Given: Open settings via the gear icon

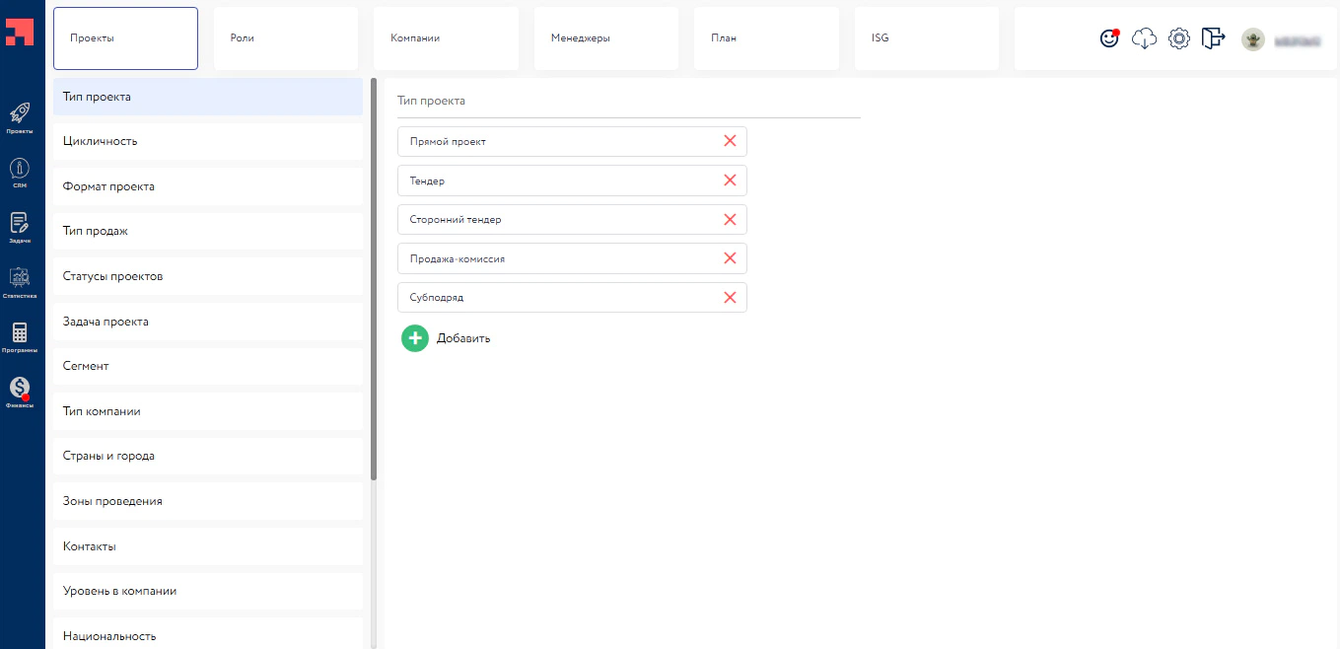Looking at the screenshot, I should pyautogui.click(x=1179, y=38).
